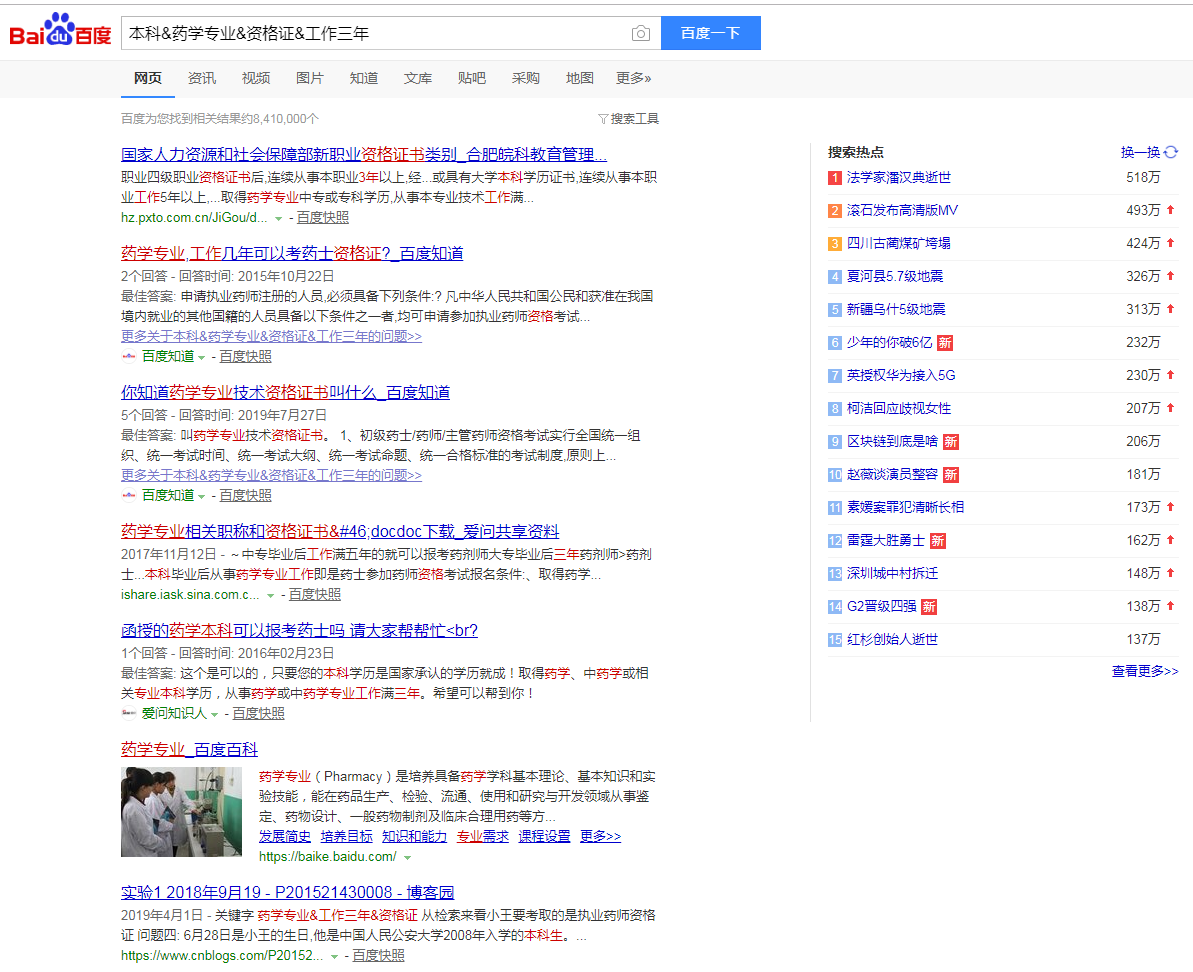Click the 百度一下 search button
The image size is (1193, 972).
tap(711, 33)
